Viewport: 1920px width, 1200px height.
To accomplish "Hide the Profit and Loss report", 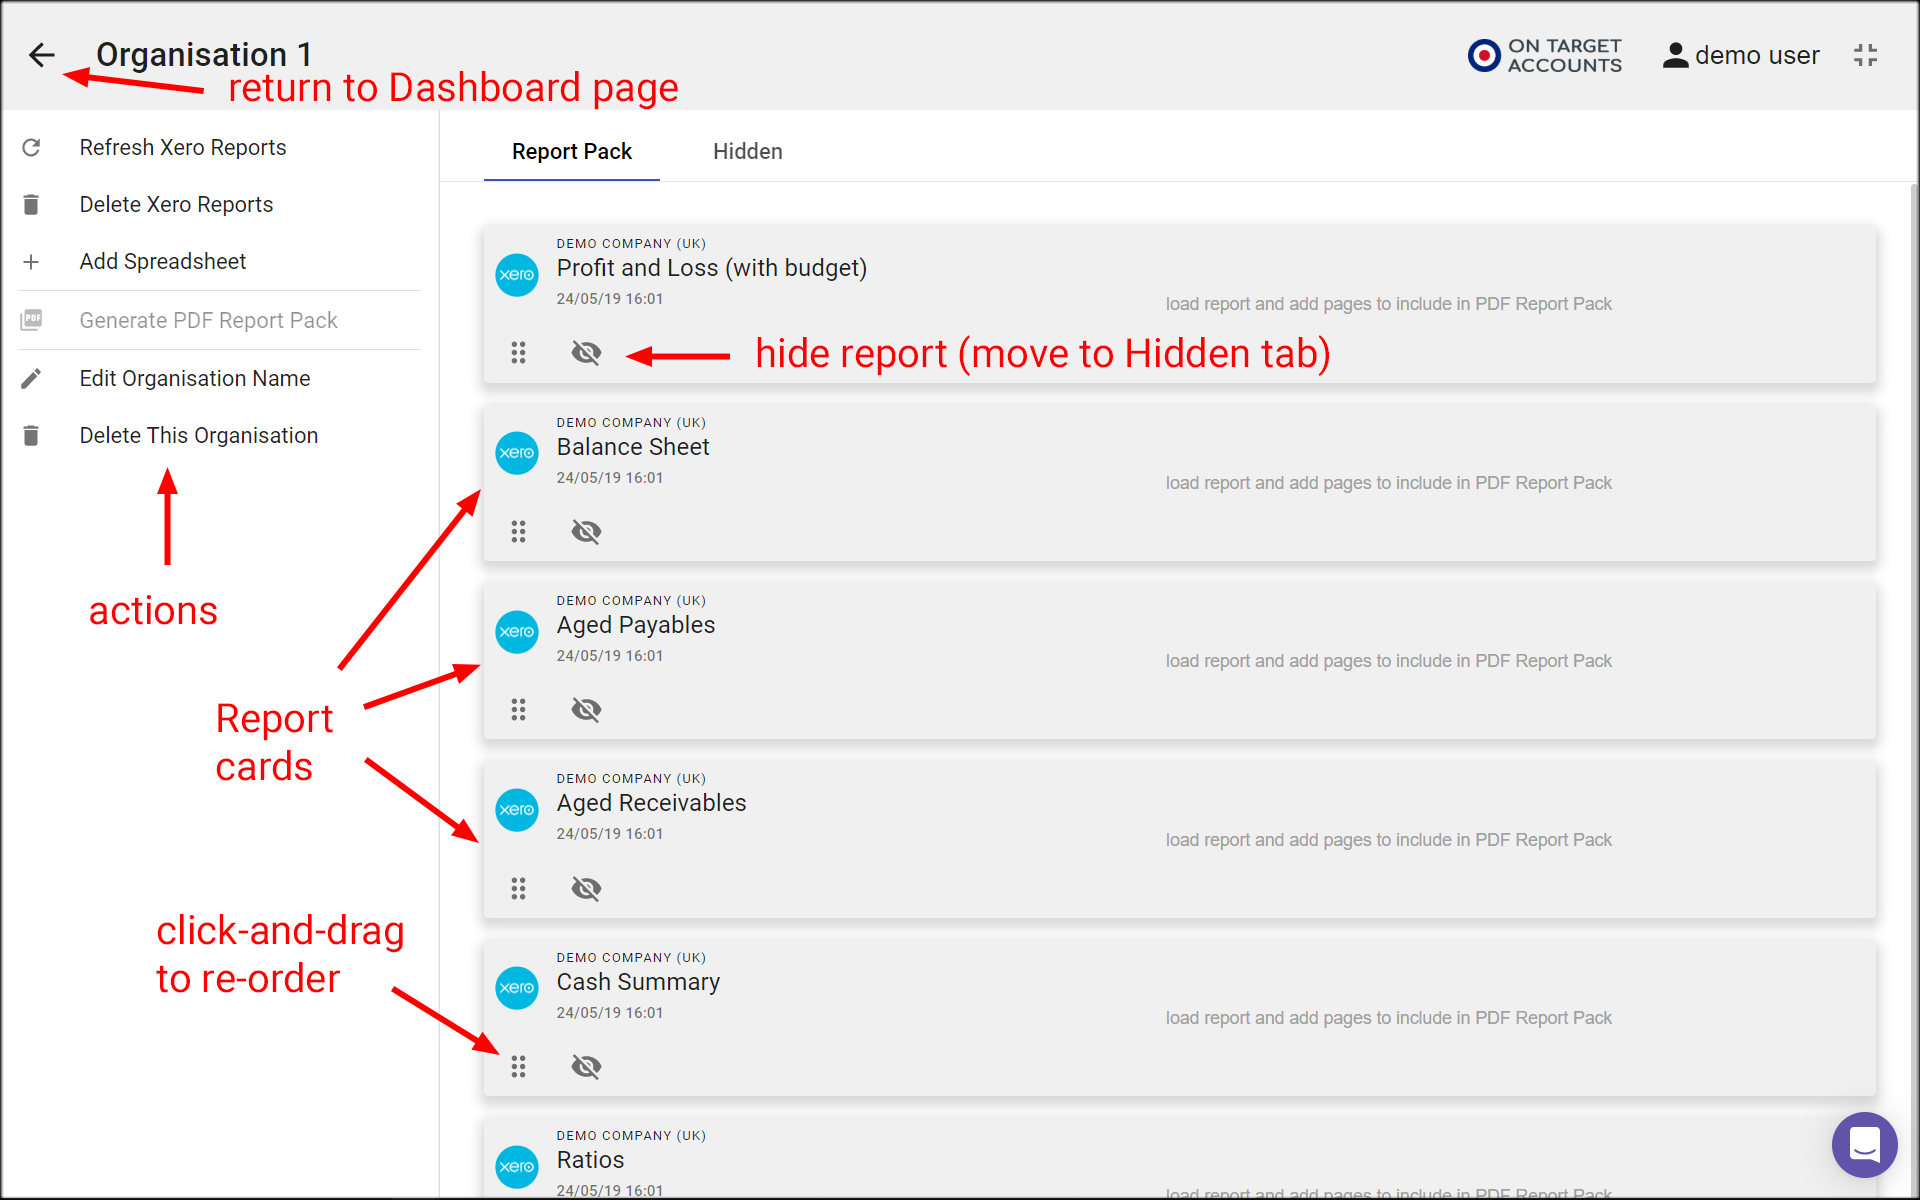I will (x=586, y=352).
